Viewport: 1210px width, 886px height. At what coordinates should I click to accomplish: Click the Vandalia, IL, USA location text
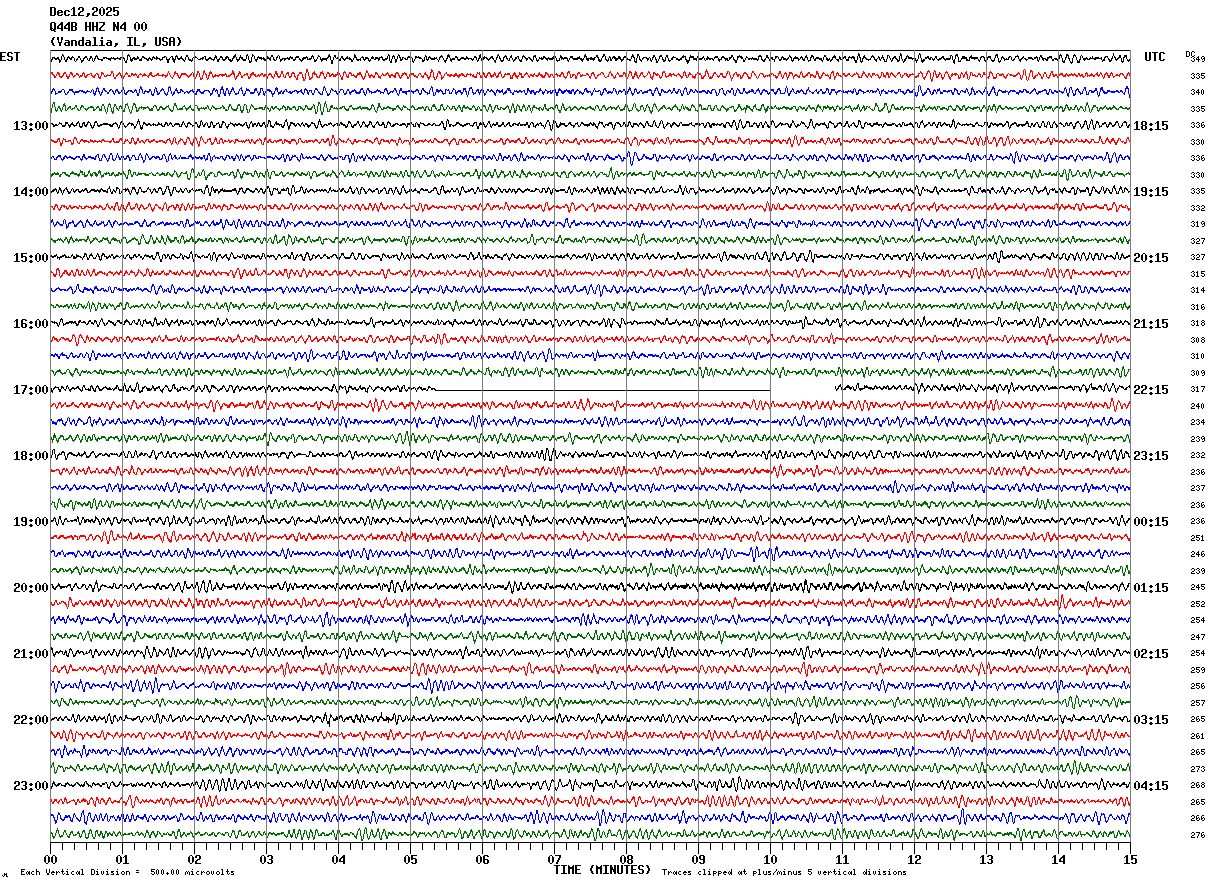pyautogui.click(x=116, y=42)
